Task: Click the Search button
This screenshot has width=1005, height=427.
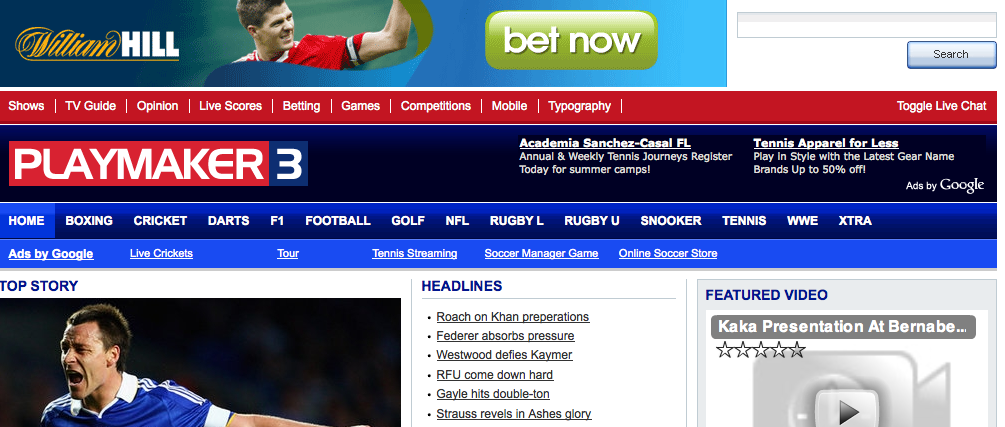Action: [x=951, y=54]
